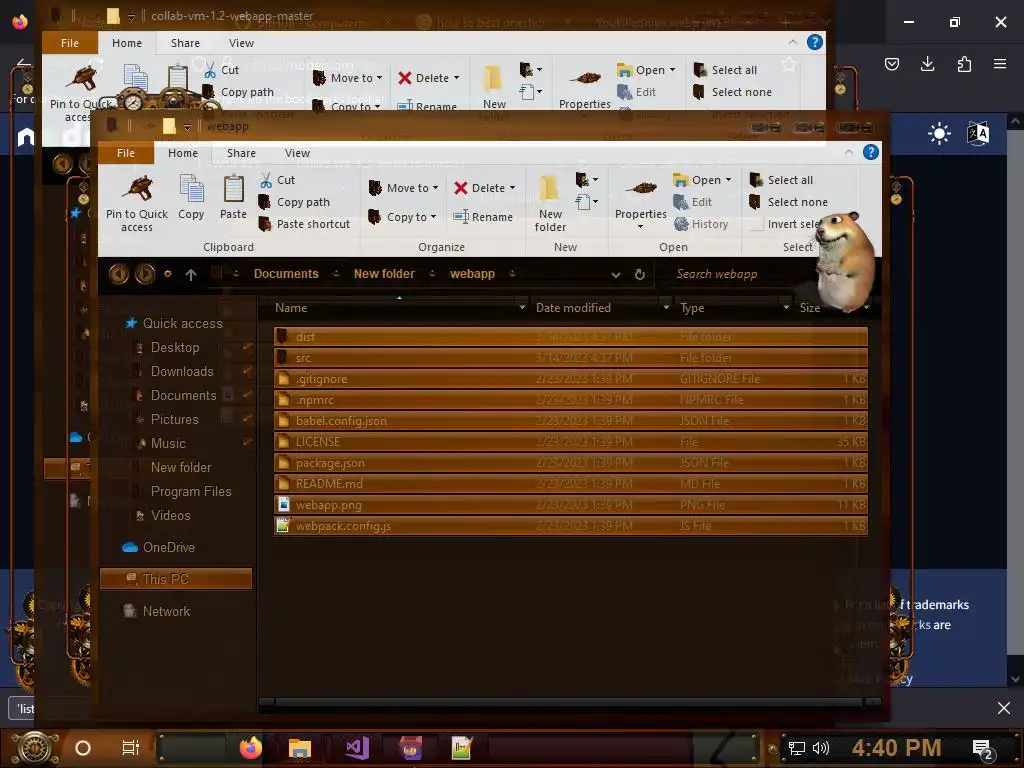Select the README.md file
Image resolution: width=1024 pixels, height=768 pixels.
[571, 483]
